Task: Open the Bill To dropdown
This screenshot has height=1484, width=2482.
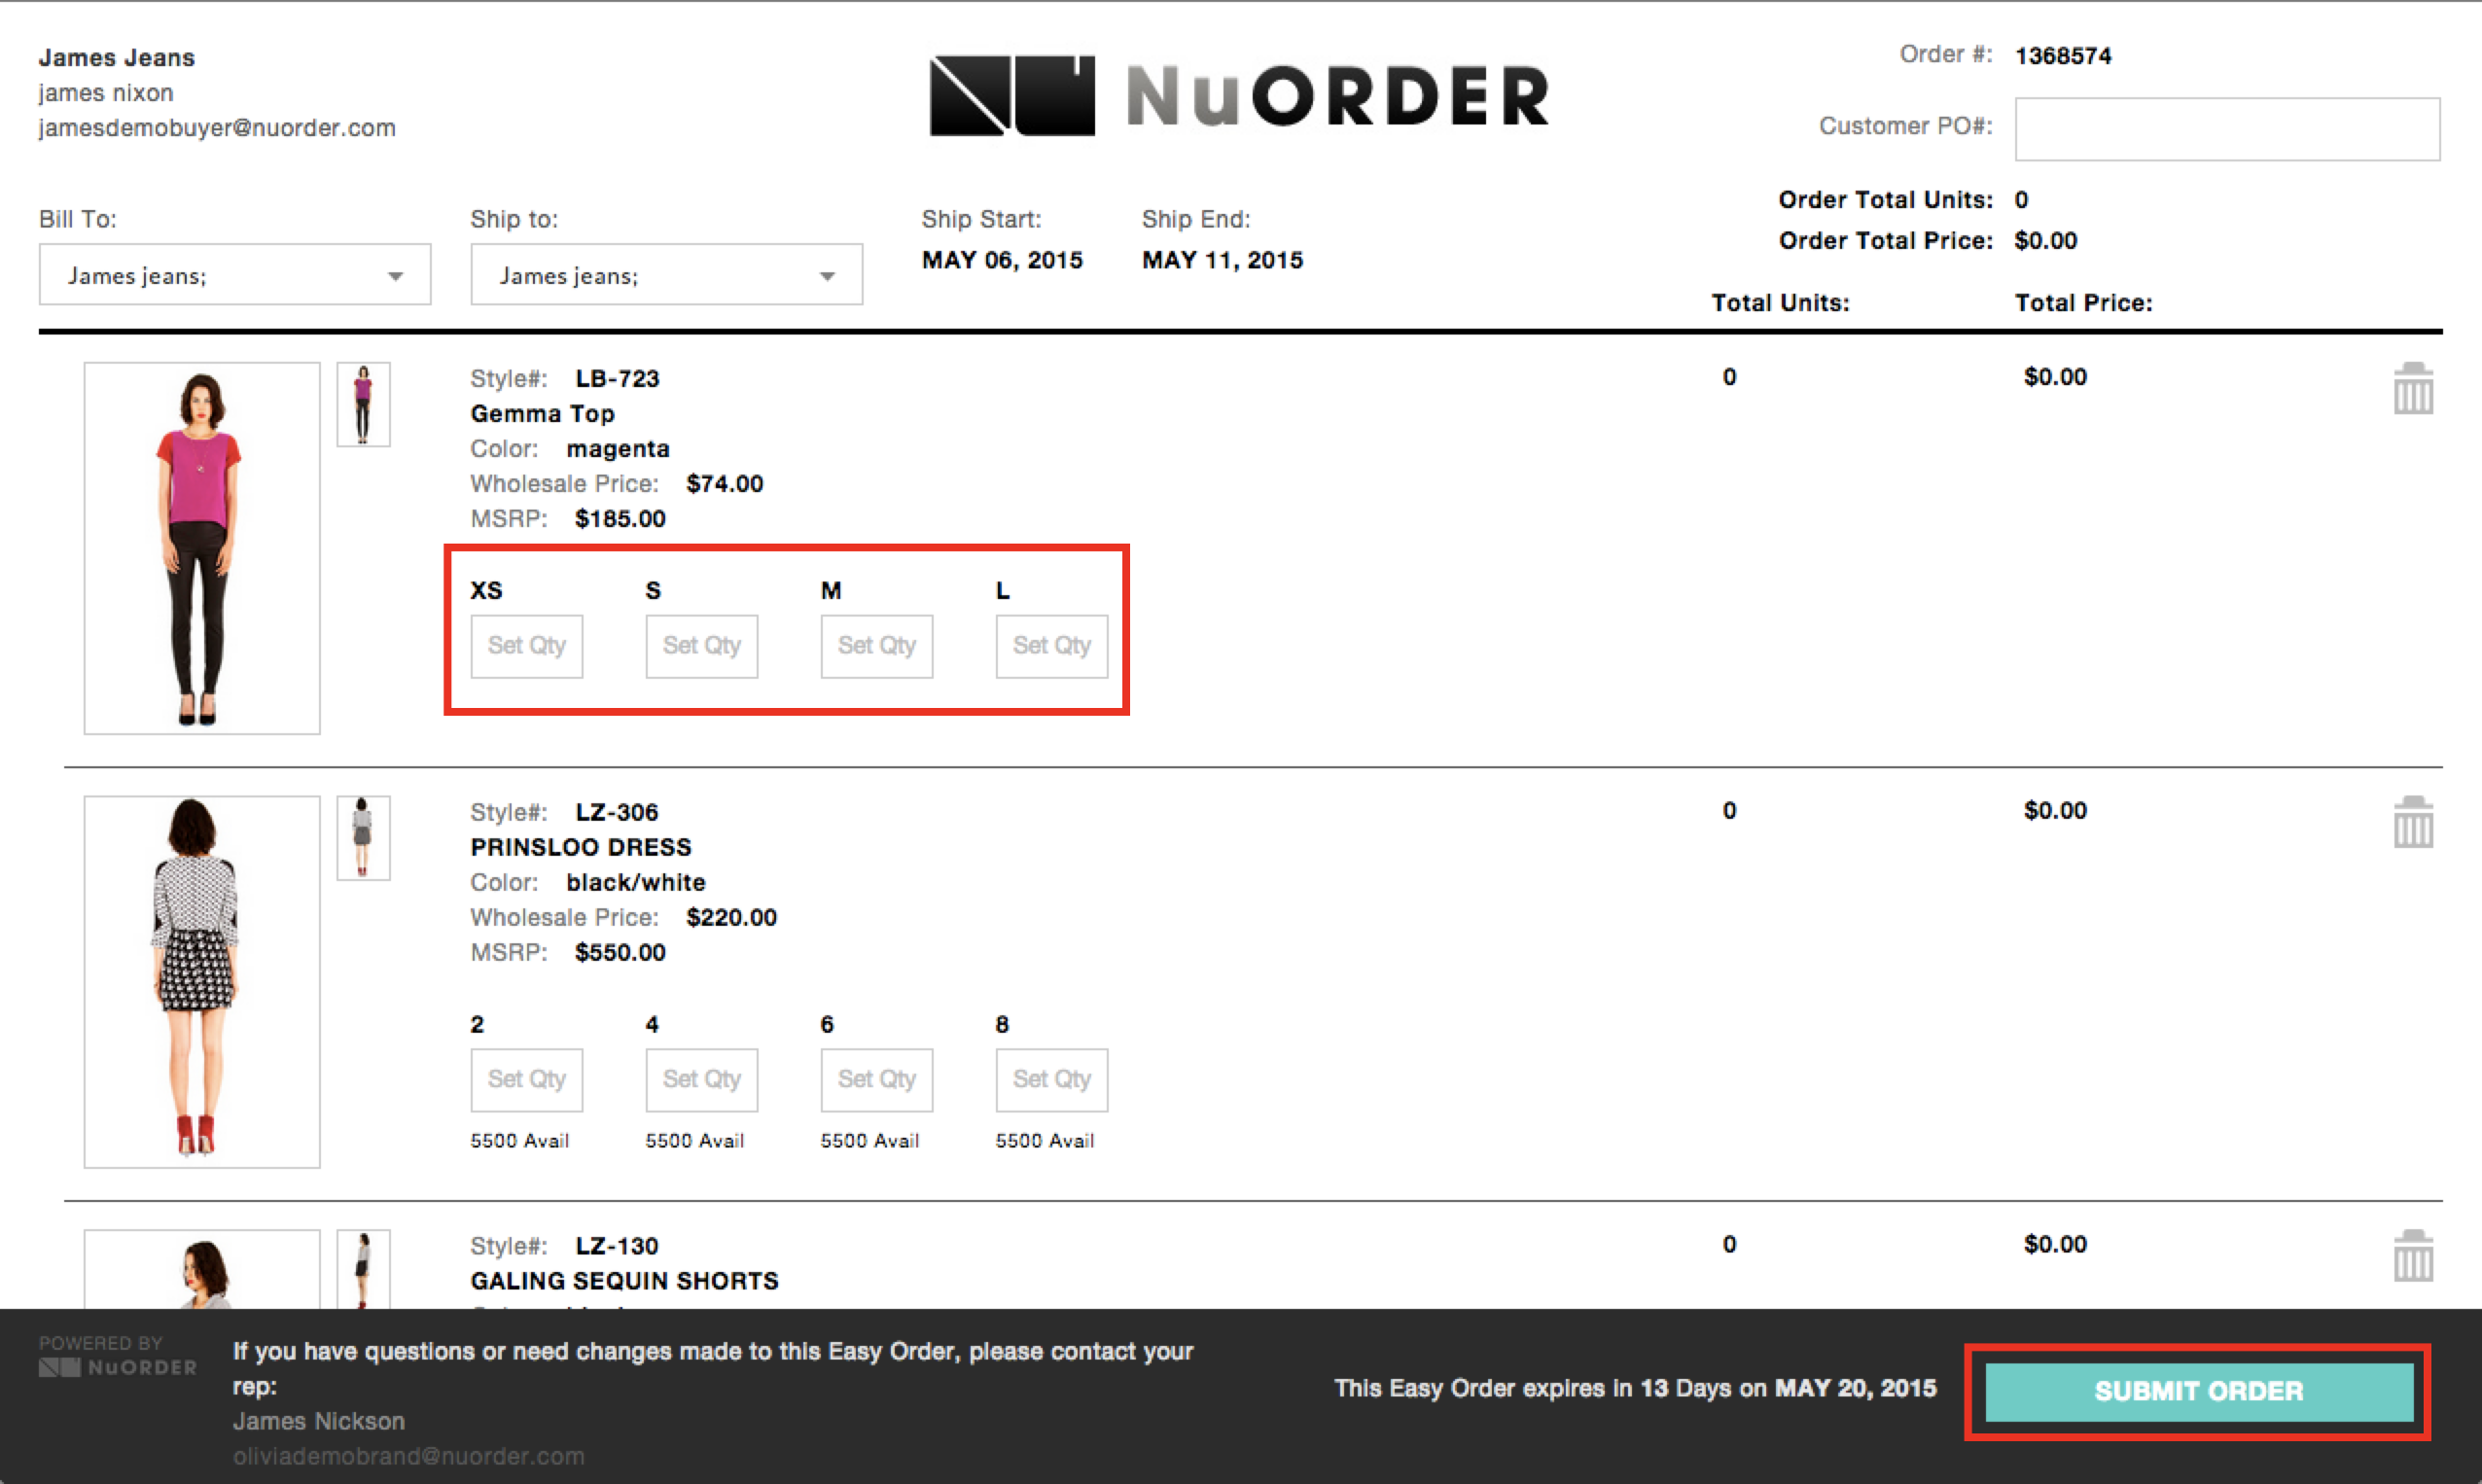Action: point(235,274)
